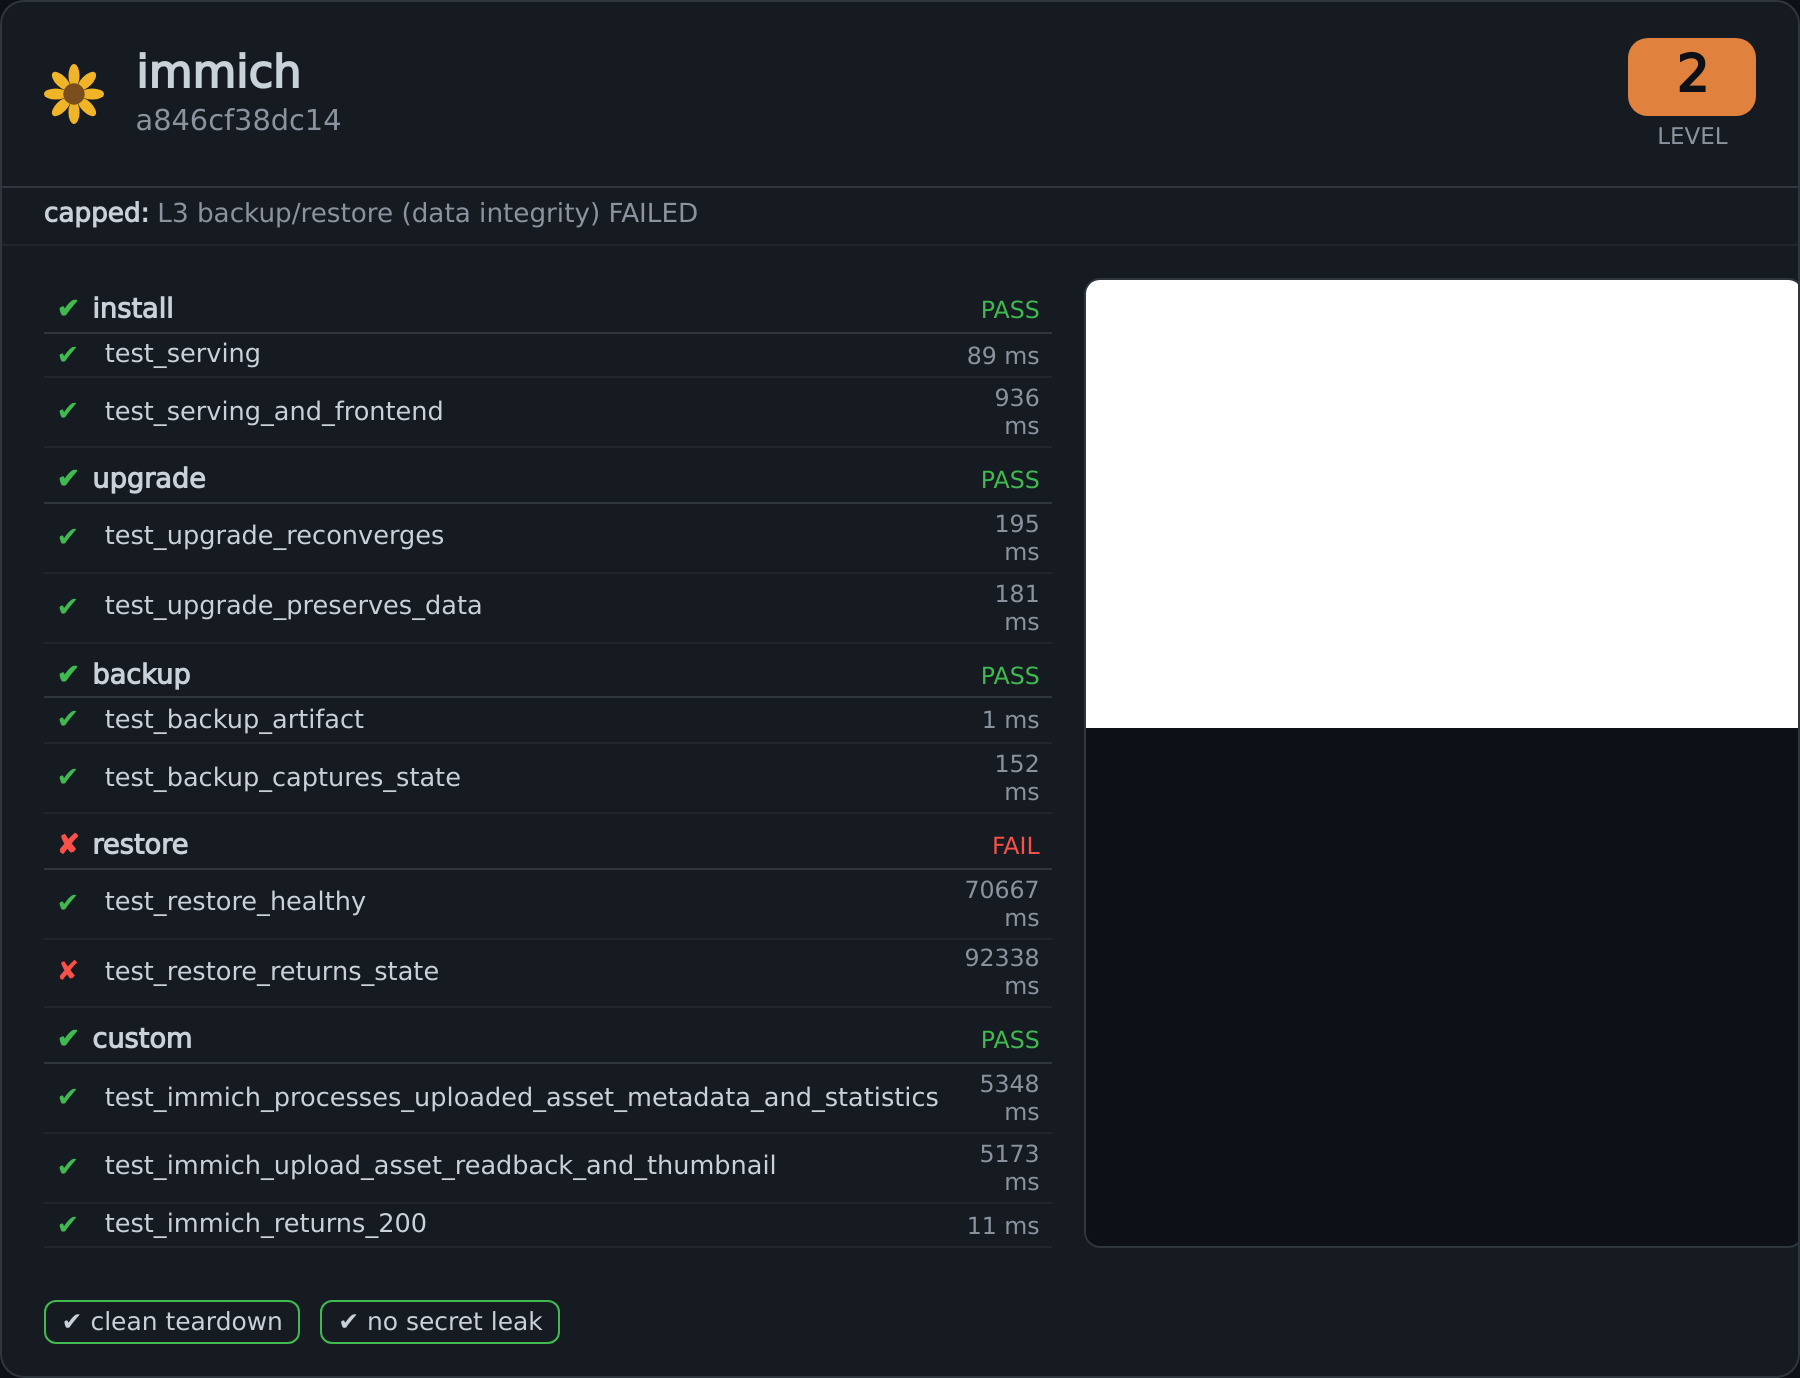Click the green check next to install
The height and width of the screenshot is (1378, 1800).
[x=68, y=308]
